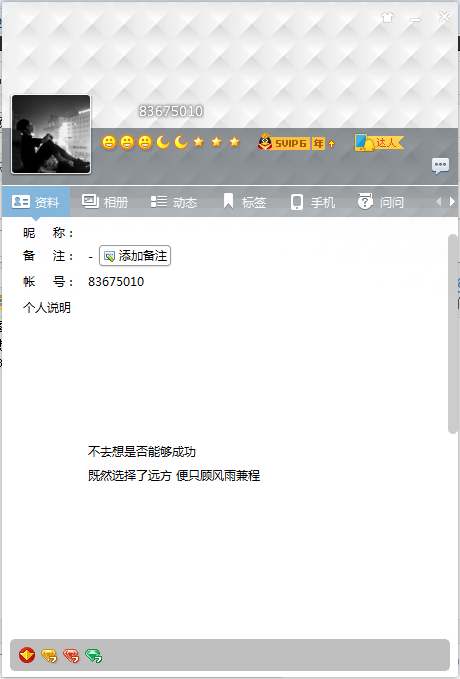460x679 pixels.
Task: Click the vertical scrollbar in the profile panel
Action: coord(453,333)
